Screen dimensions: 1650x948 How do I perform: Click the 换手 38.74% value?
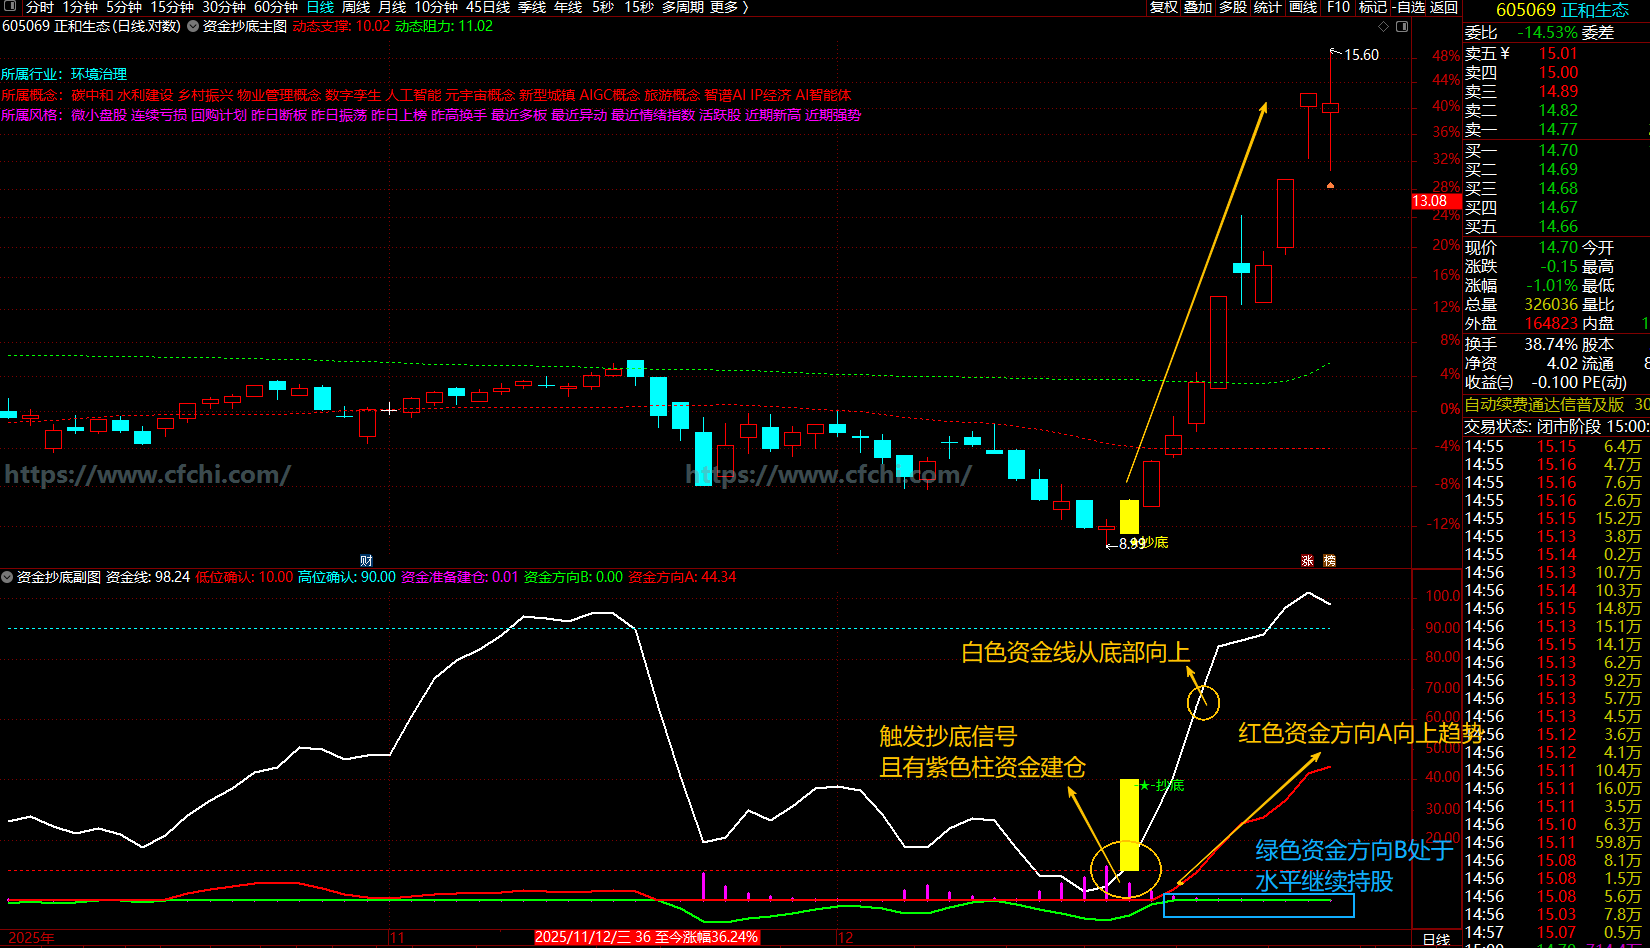[1551, 344]
